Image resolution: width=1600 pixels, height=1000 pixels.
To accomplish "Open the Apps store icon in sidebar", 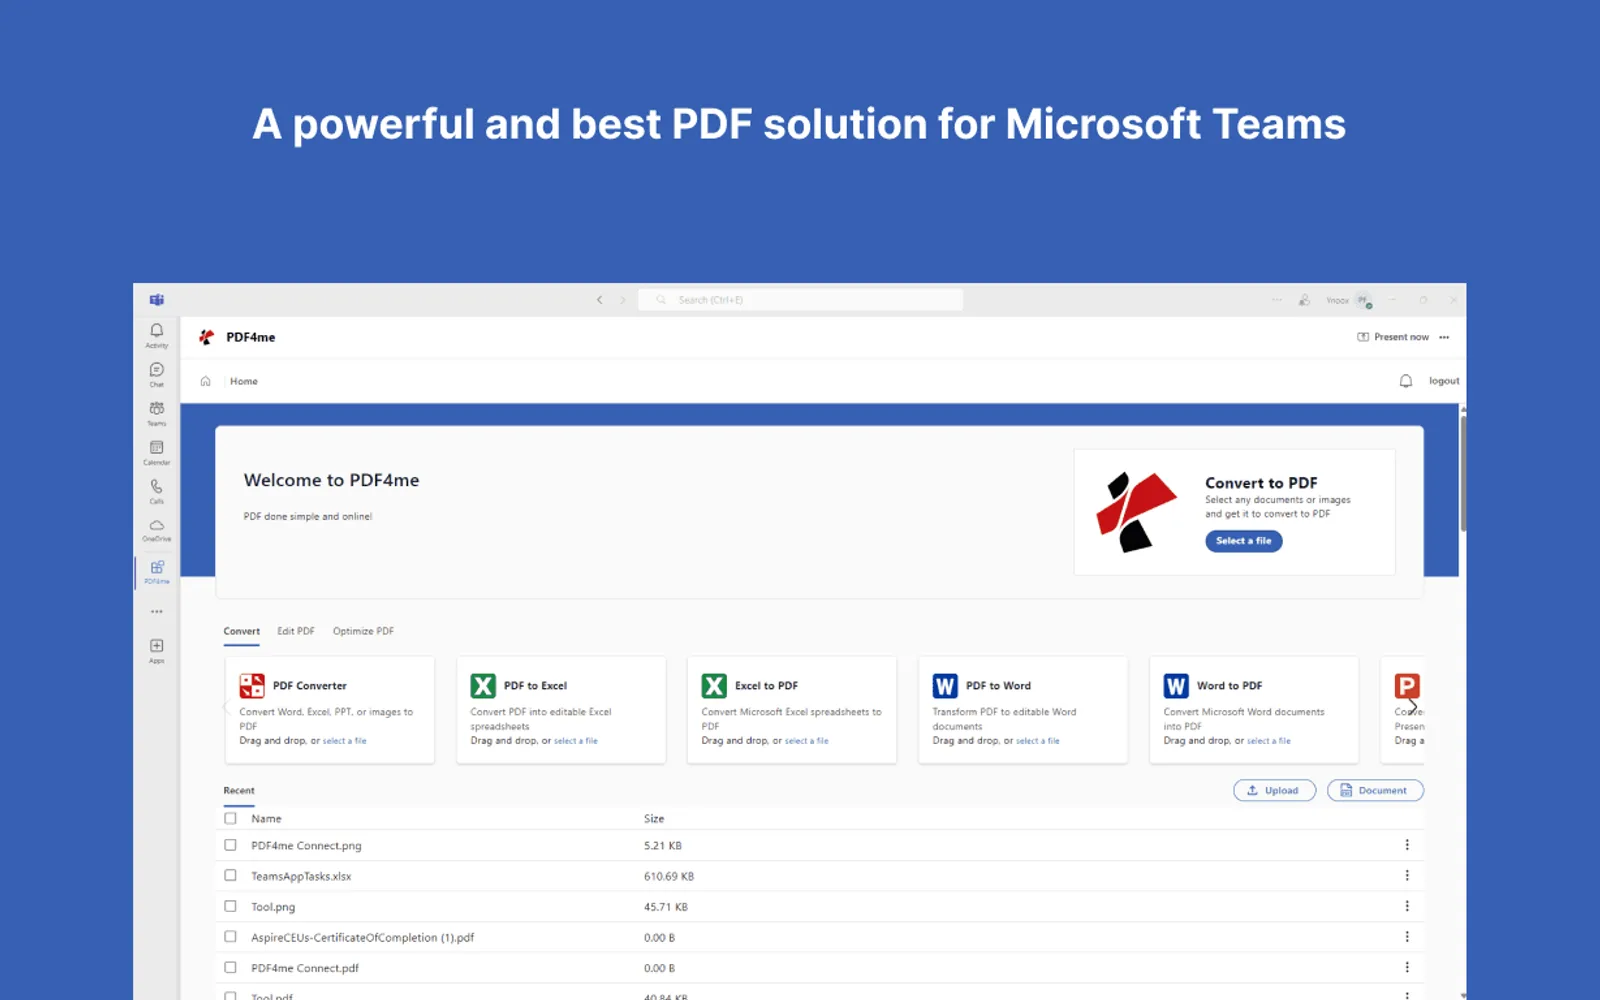I will 157,651.
